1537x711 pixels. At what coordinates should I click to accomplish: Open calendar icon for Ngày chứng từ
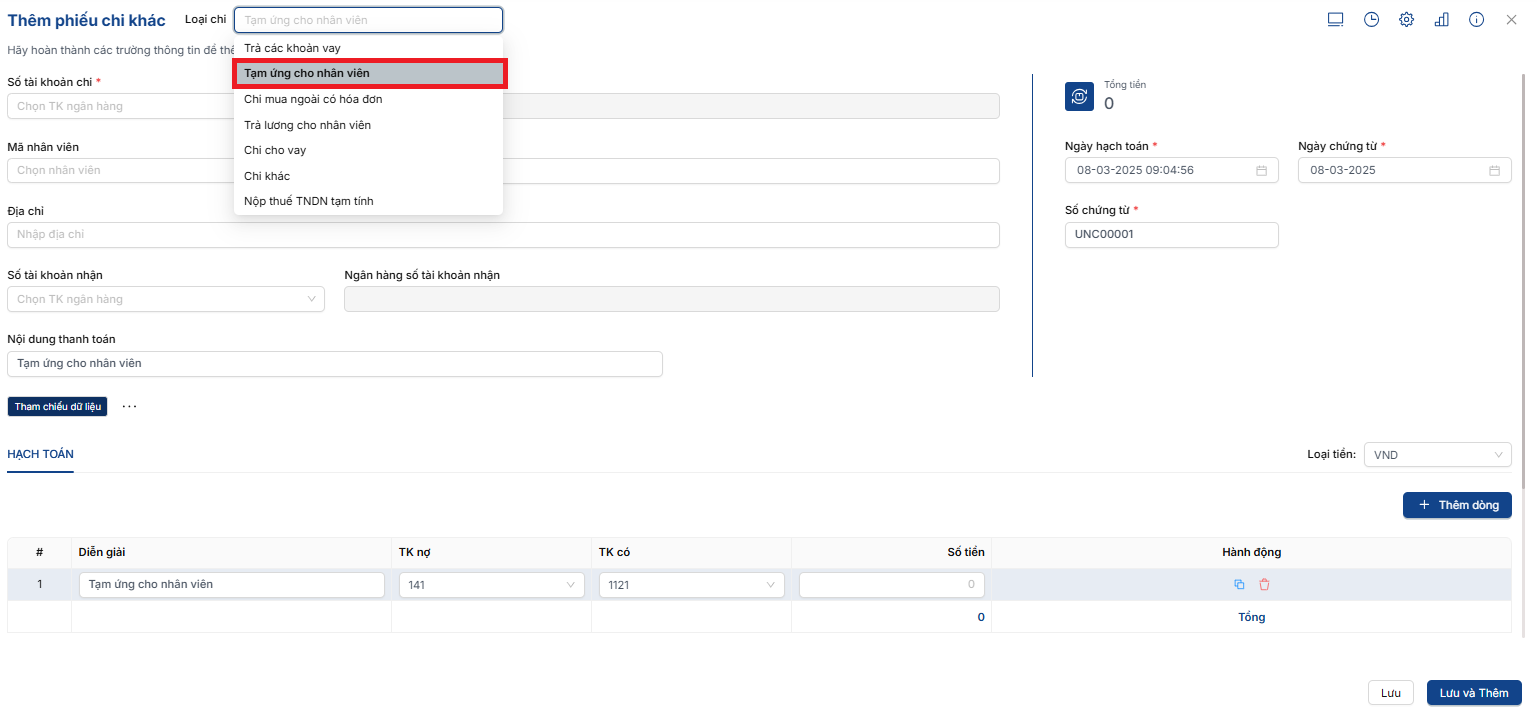(1494, 171)
